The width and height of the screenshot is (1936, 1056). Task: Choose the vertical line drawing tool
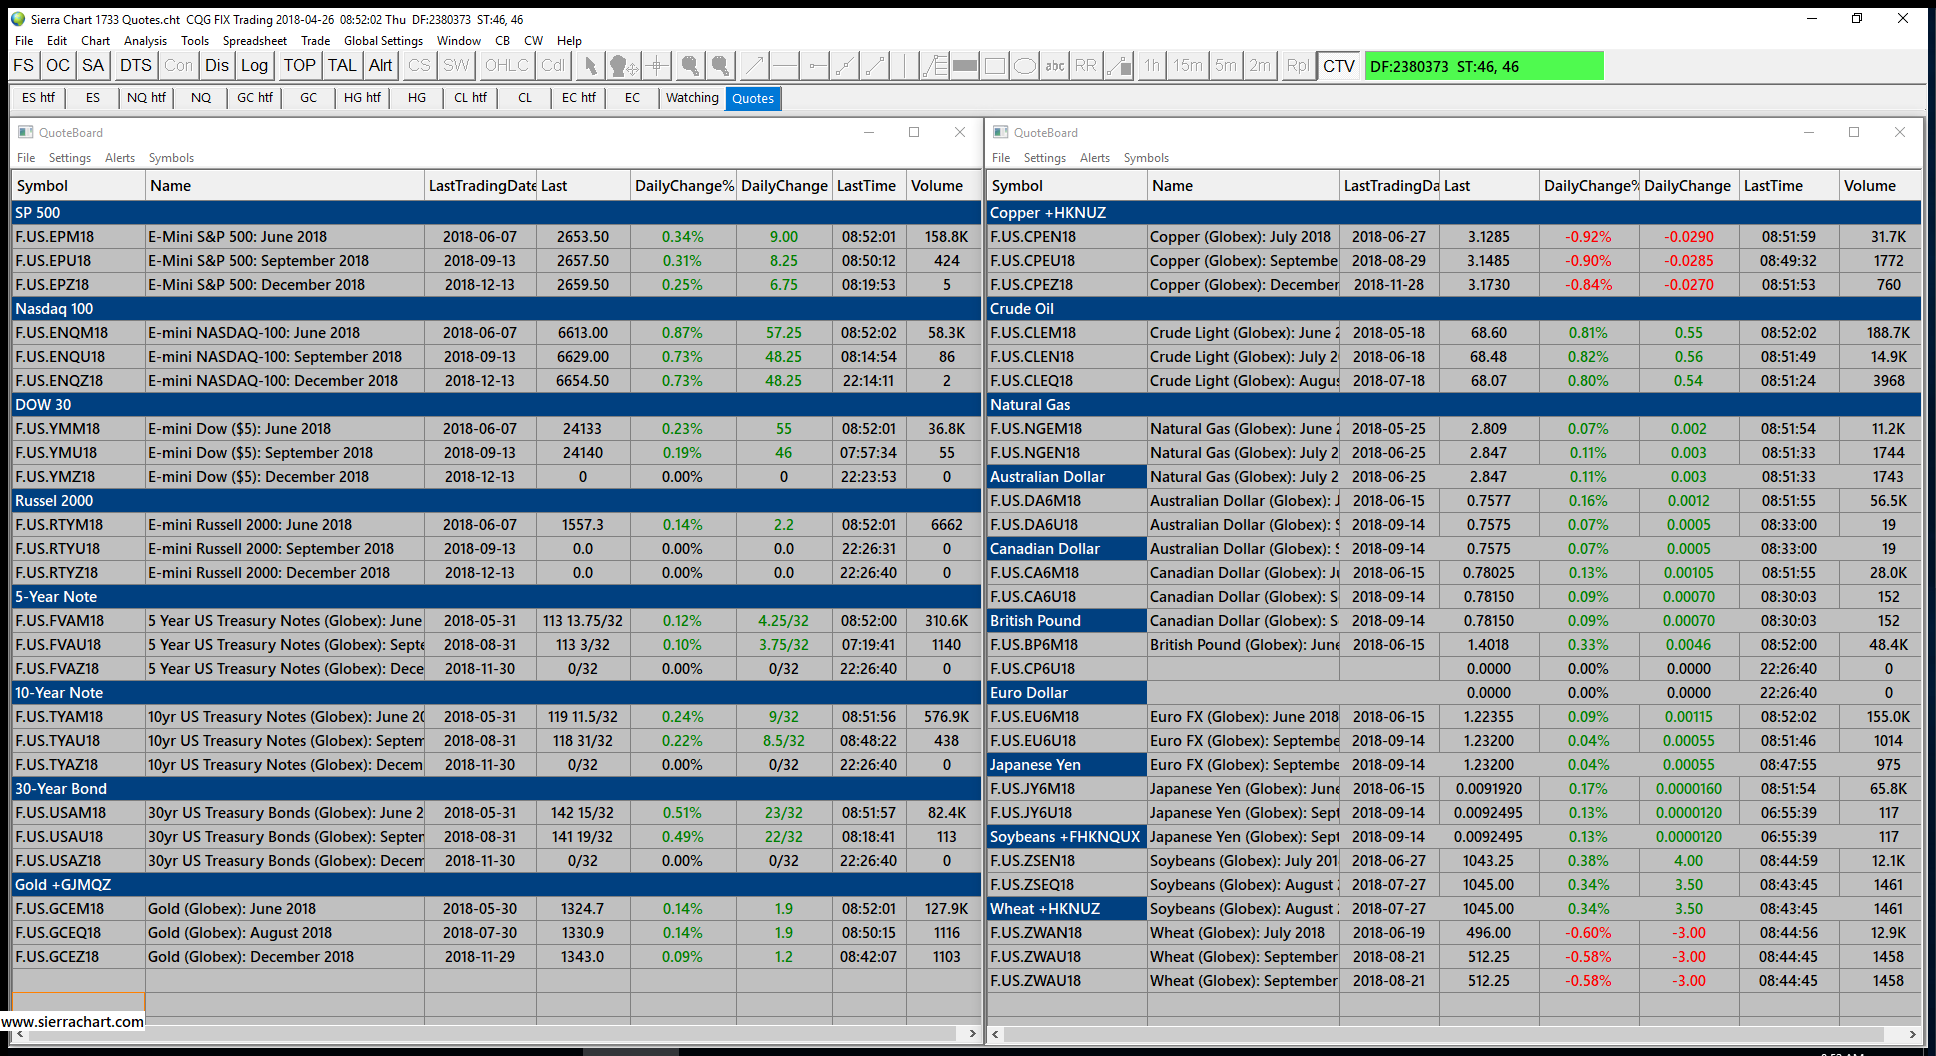904,66
